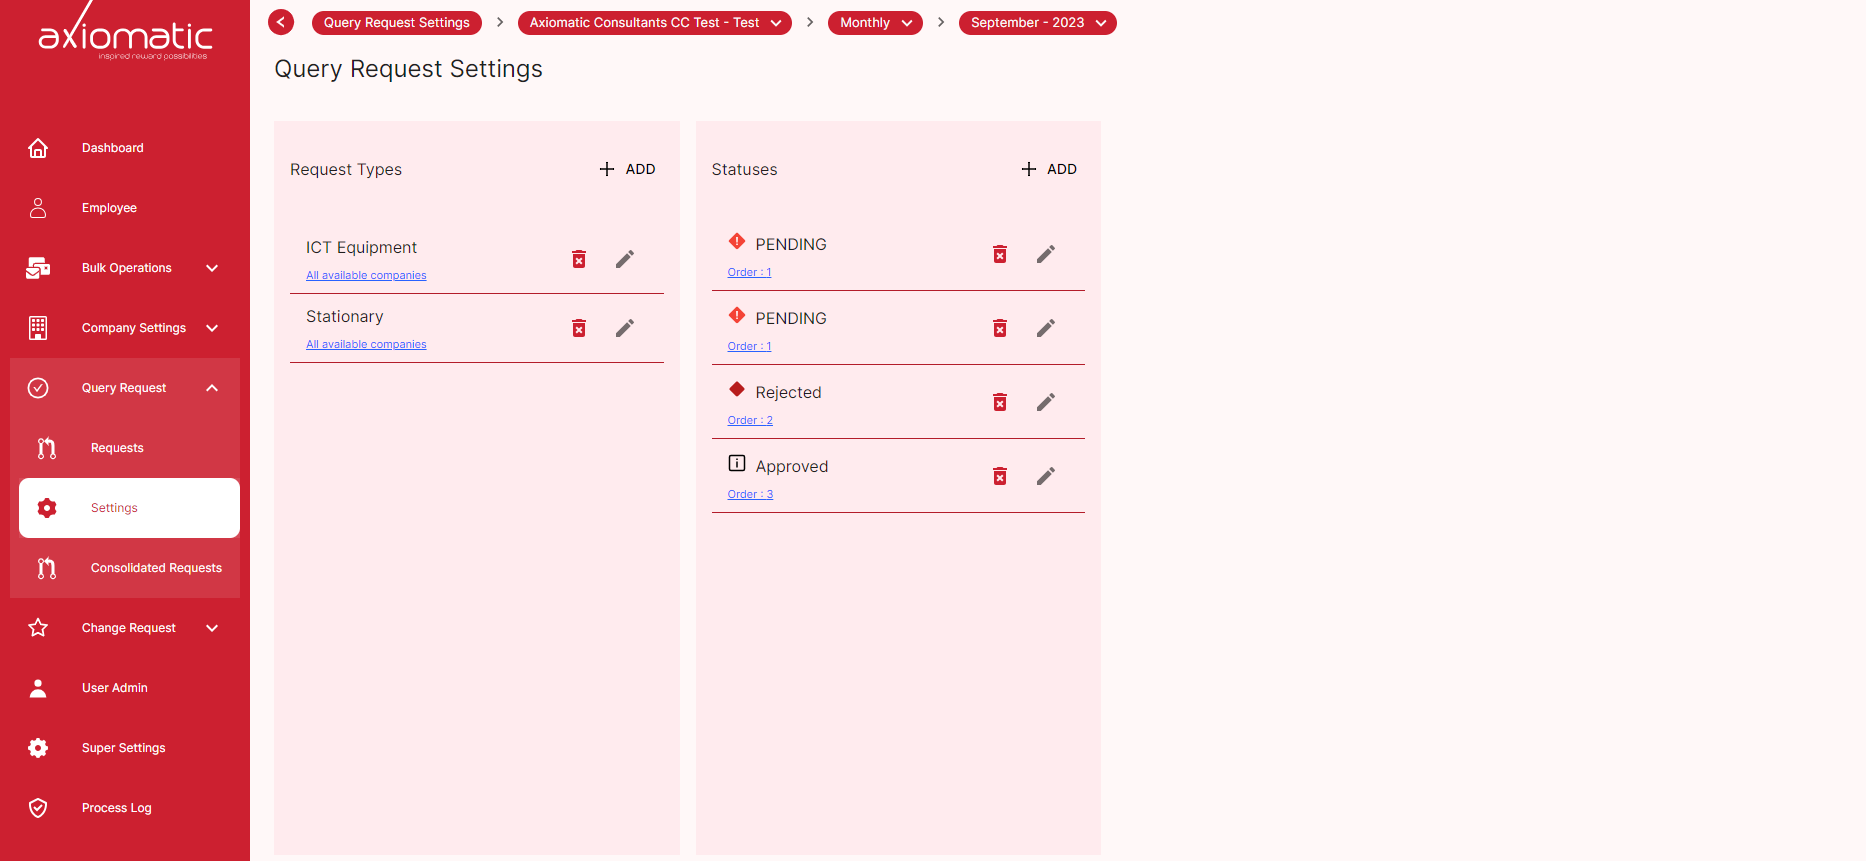Open Process Log menu item
This screenshot has height=861, width=1866.
click(125, 808)
